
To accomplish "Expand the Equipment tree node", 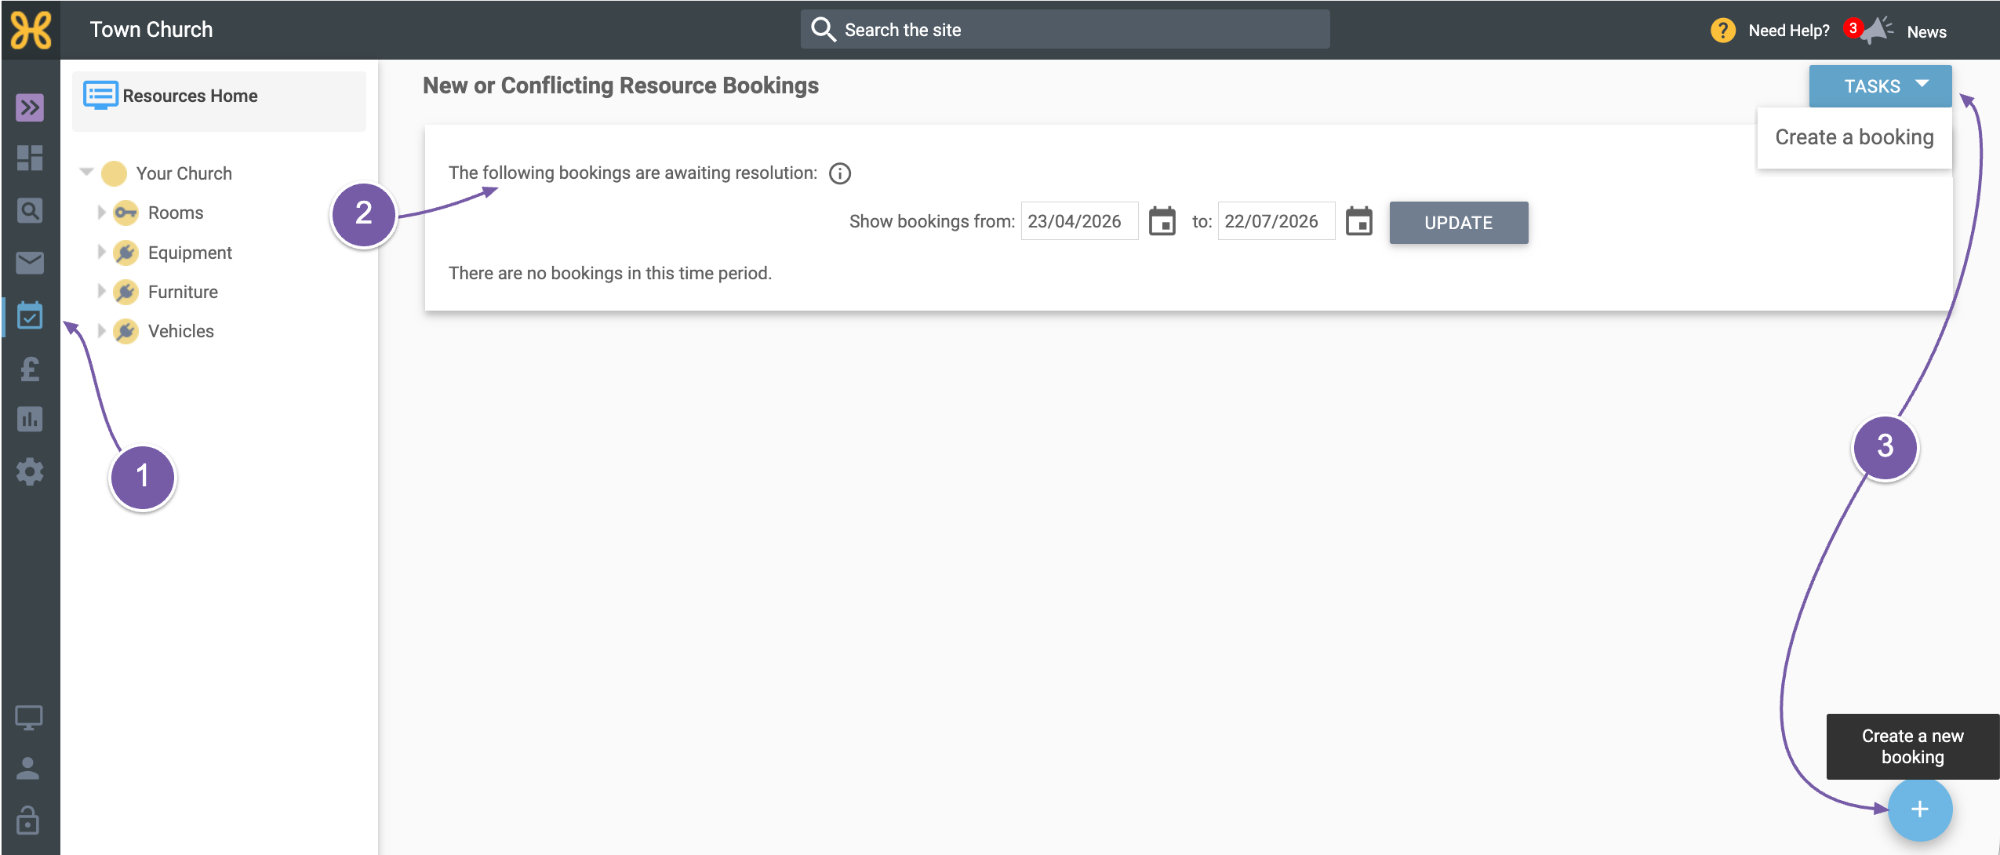I will tap(101, 252).
